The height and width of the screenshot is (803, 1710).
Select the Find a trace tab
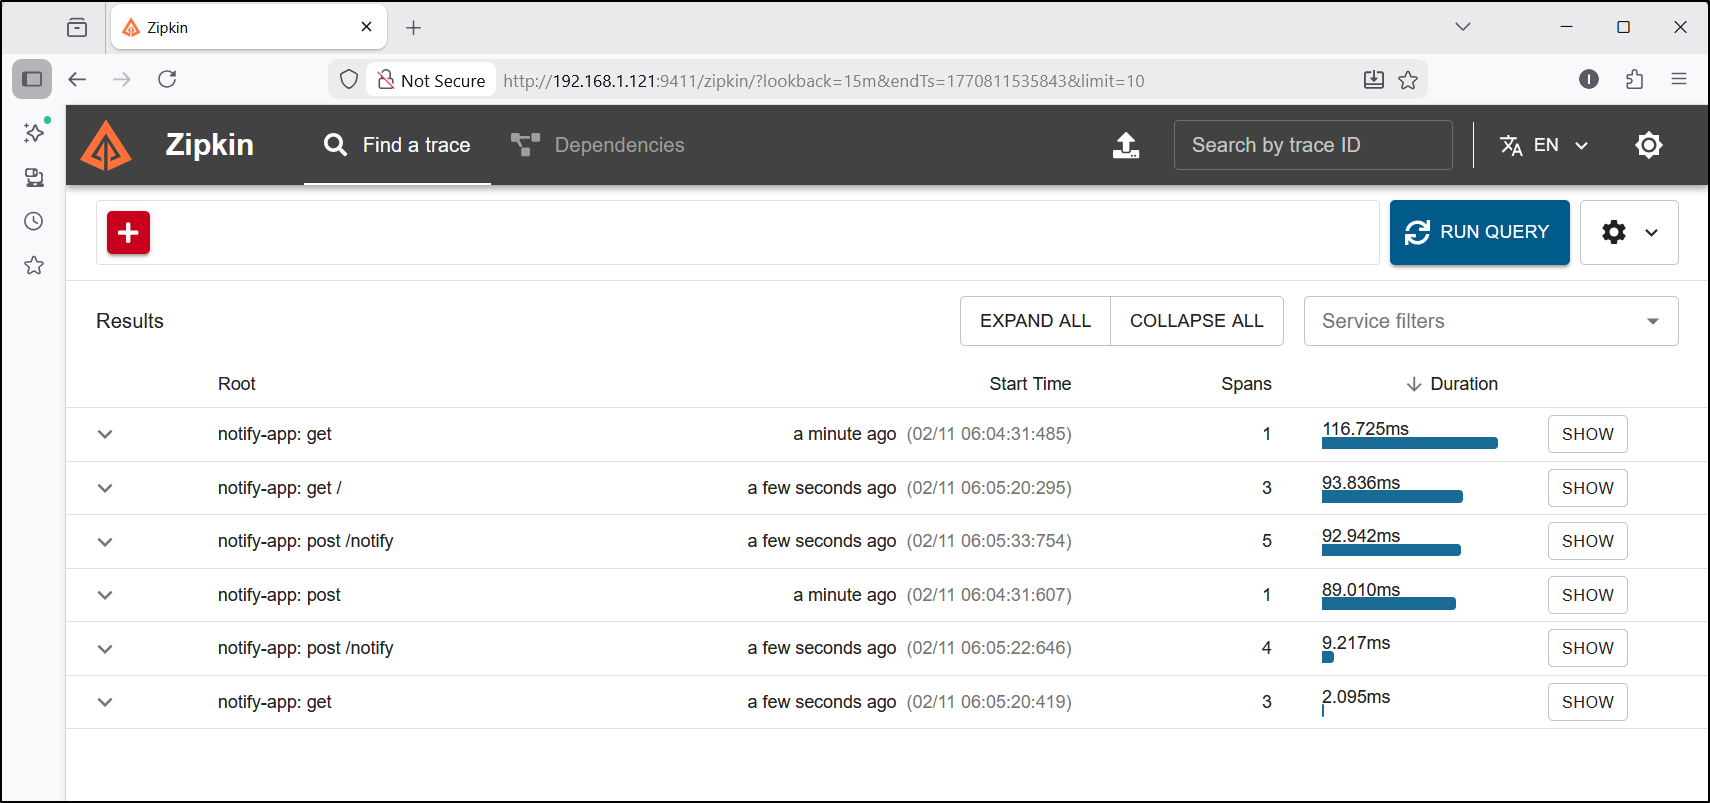(x=397, y=145)
